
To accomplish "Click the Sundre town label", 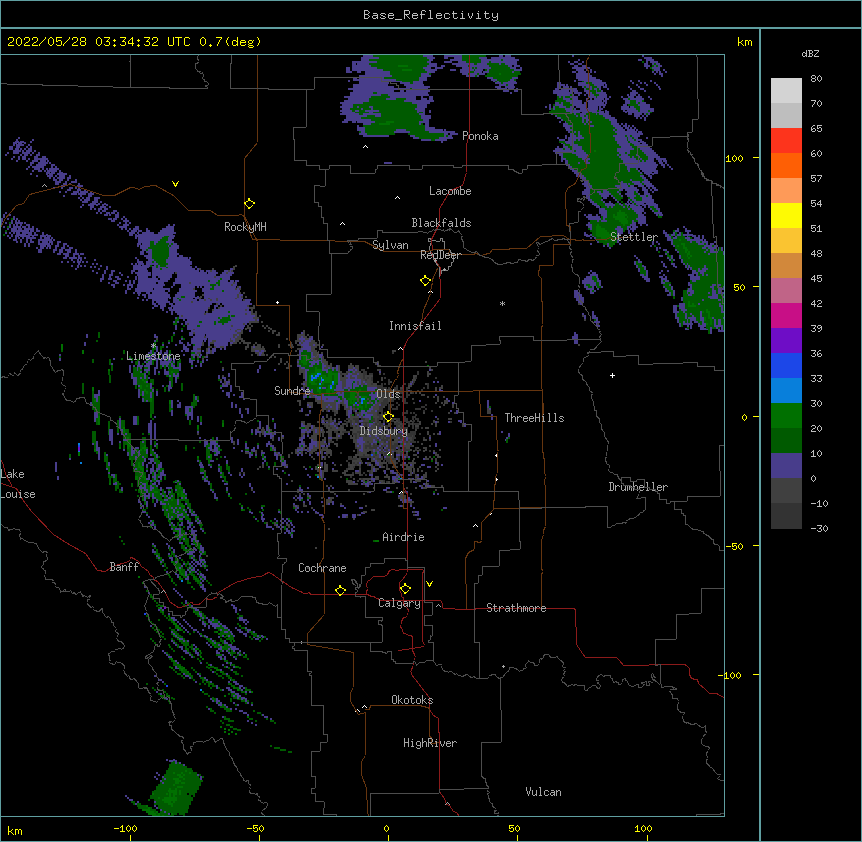I will click(x=292, y=391).
